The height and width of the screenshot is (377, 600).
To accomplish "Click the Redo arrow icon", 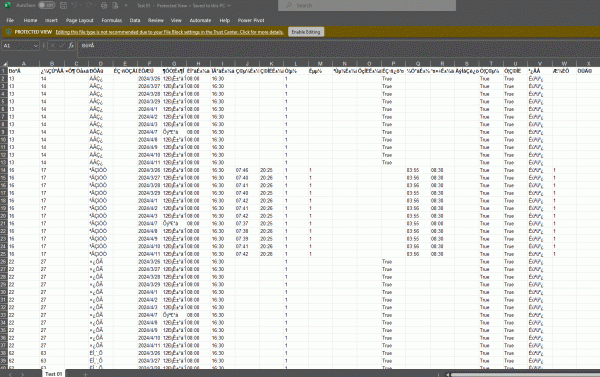I will pyautogui.click(x=89, y=5).
